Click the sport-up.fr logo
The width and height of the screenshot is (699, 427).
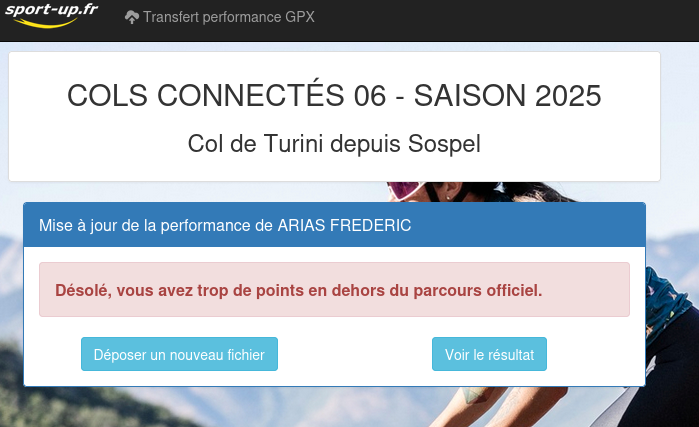point(50,11)
